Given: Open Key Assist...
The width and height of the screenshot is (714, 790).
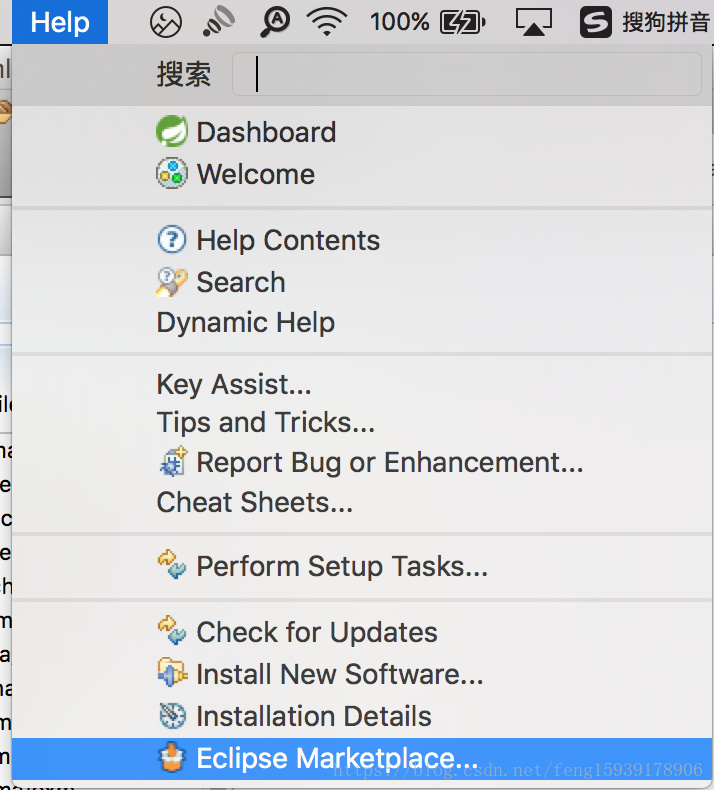Looking at the screenshot, I should pos(362,384).
